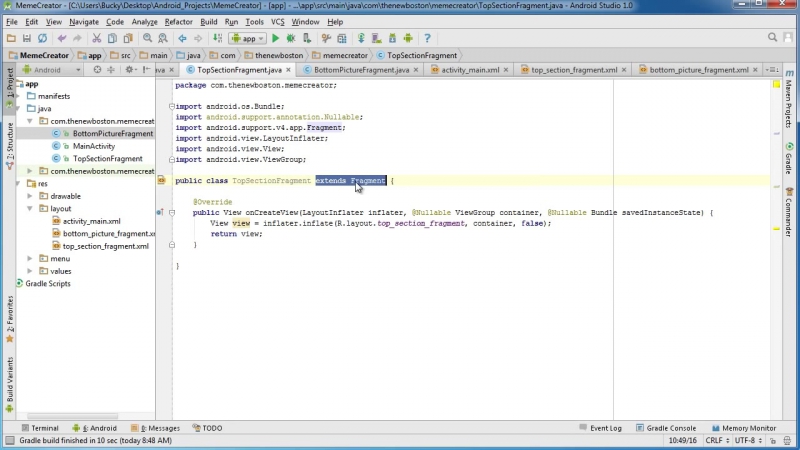Open the Terminal tool window
Image resolution: width=800 pixels, height=450 pixels.
(40, 428)
